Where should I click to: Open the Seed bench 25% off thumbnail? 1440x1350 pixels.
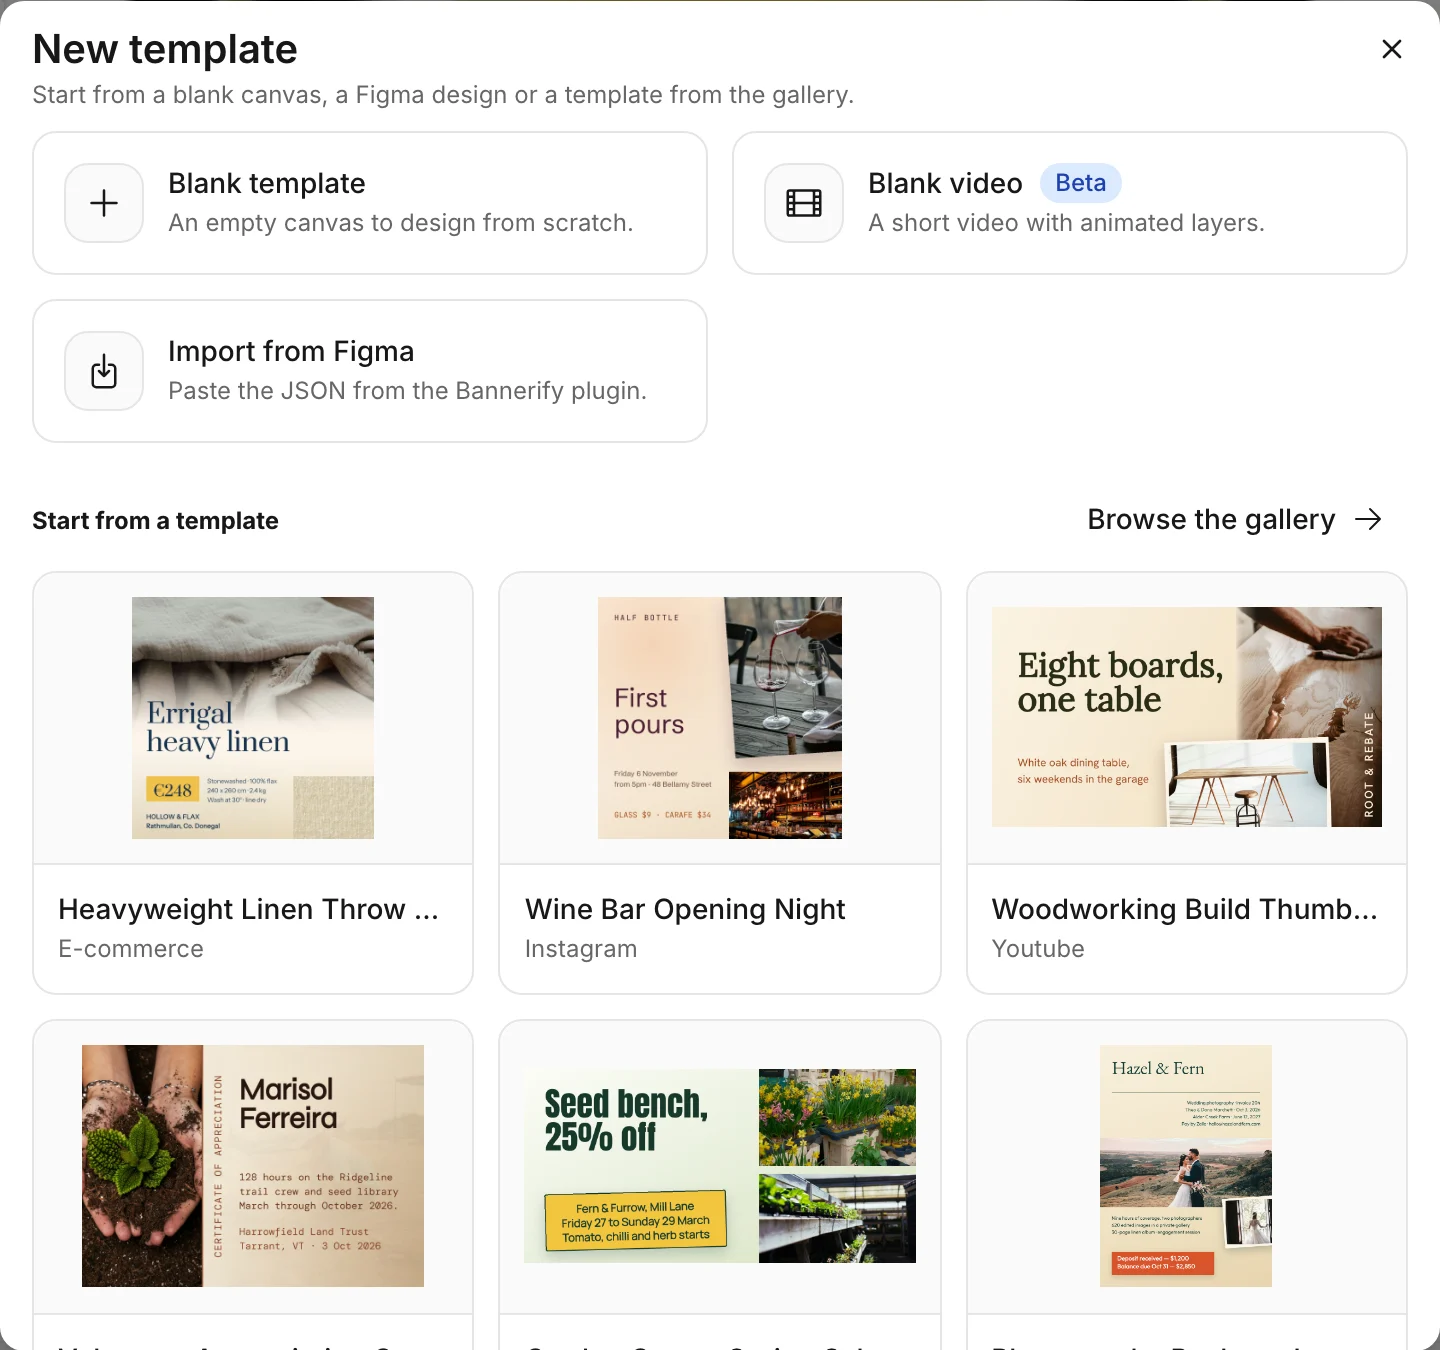720,1166
